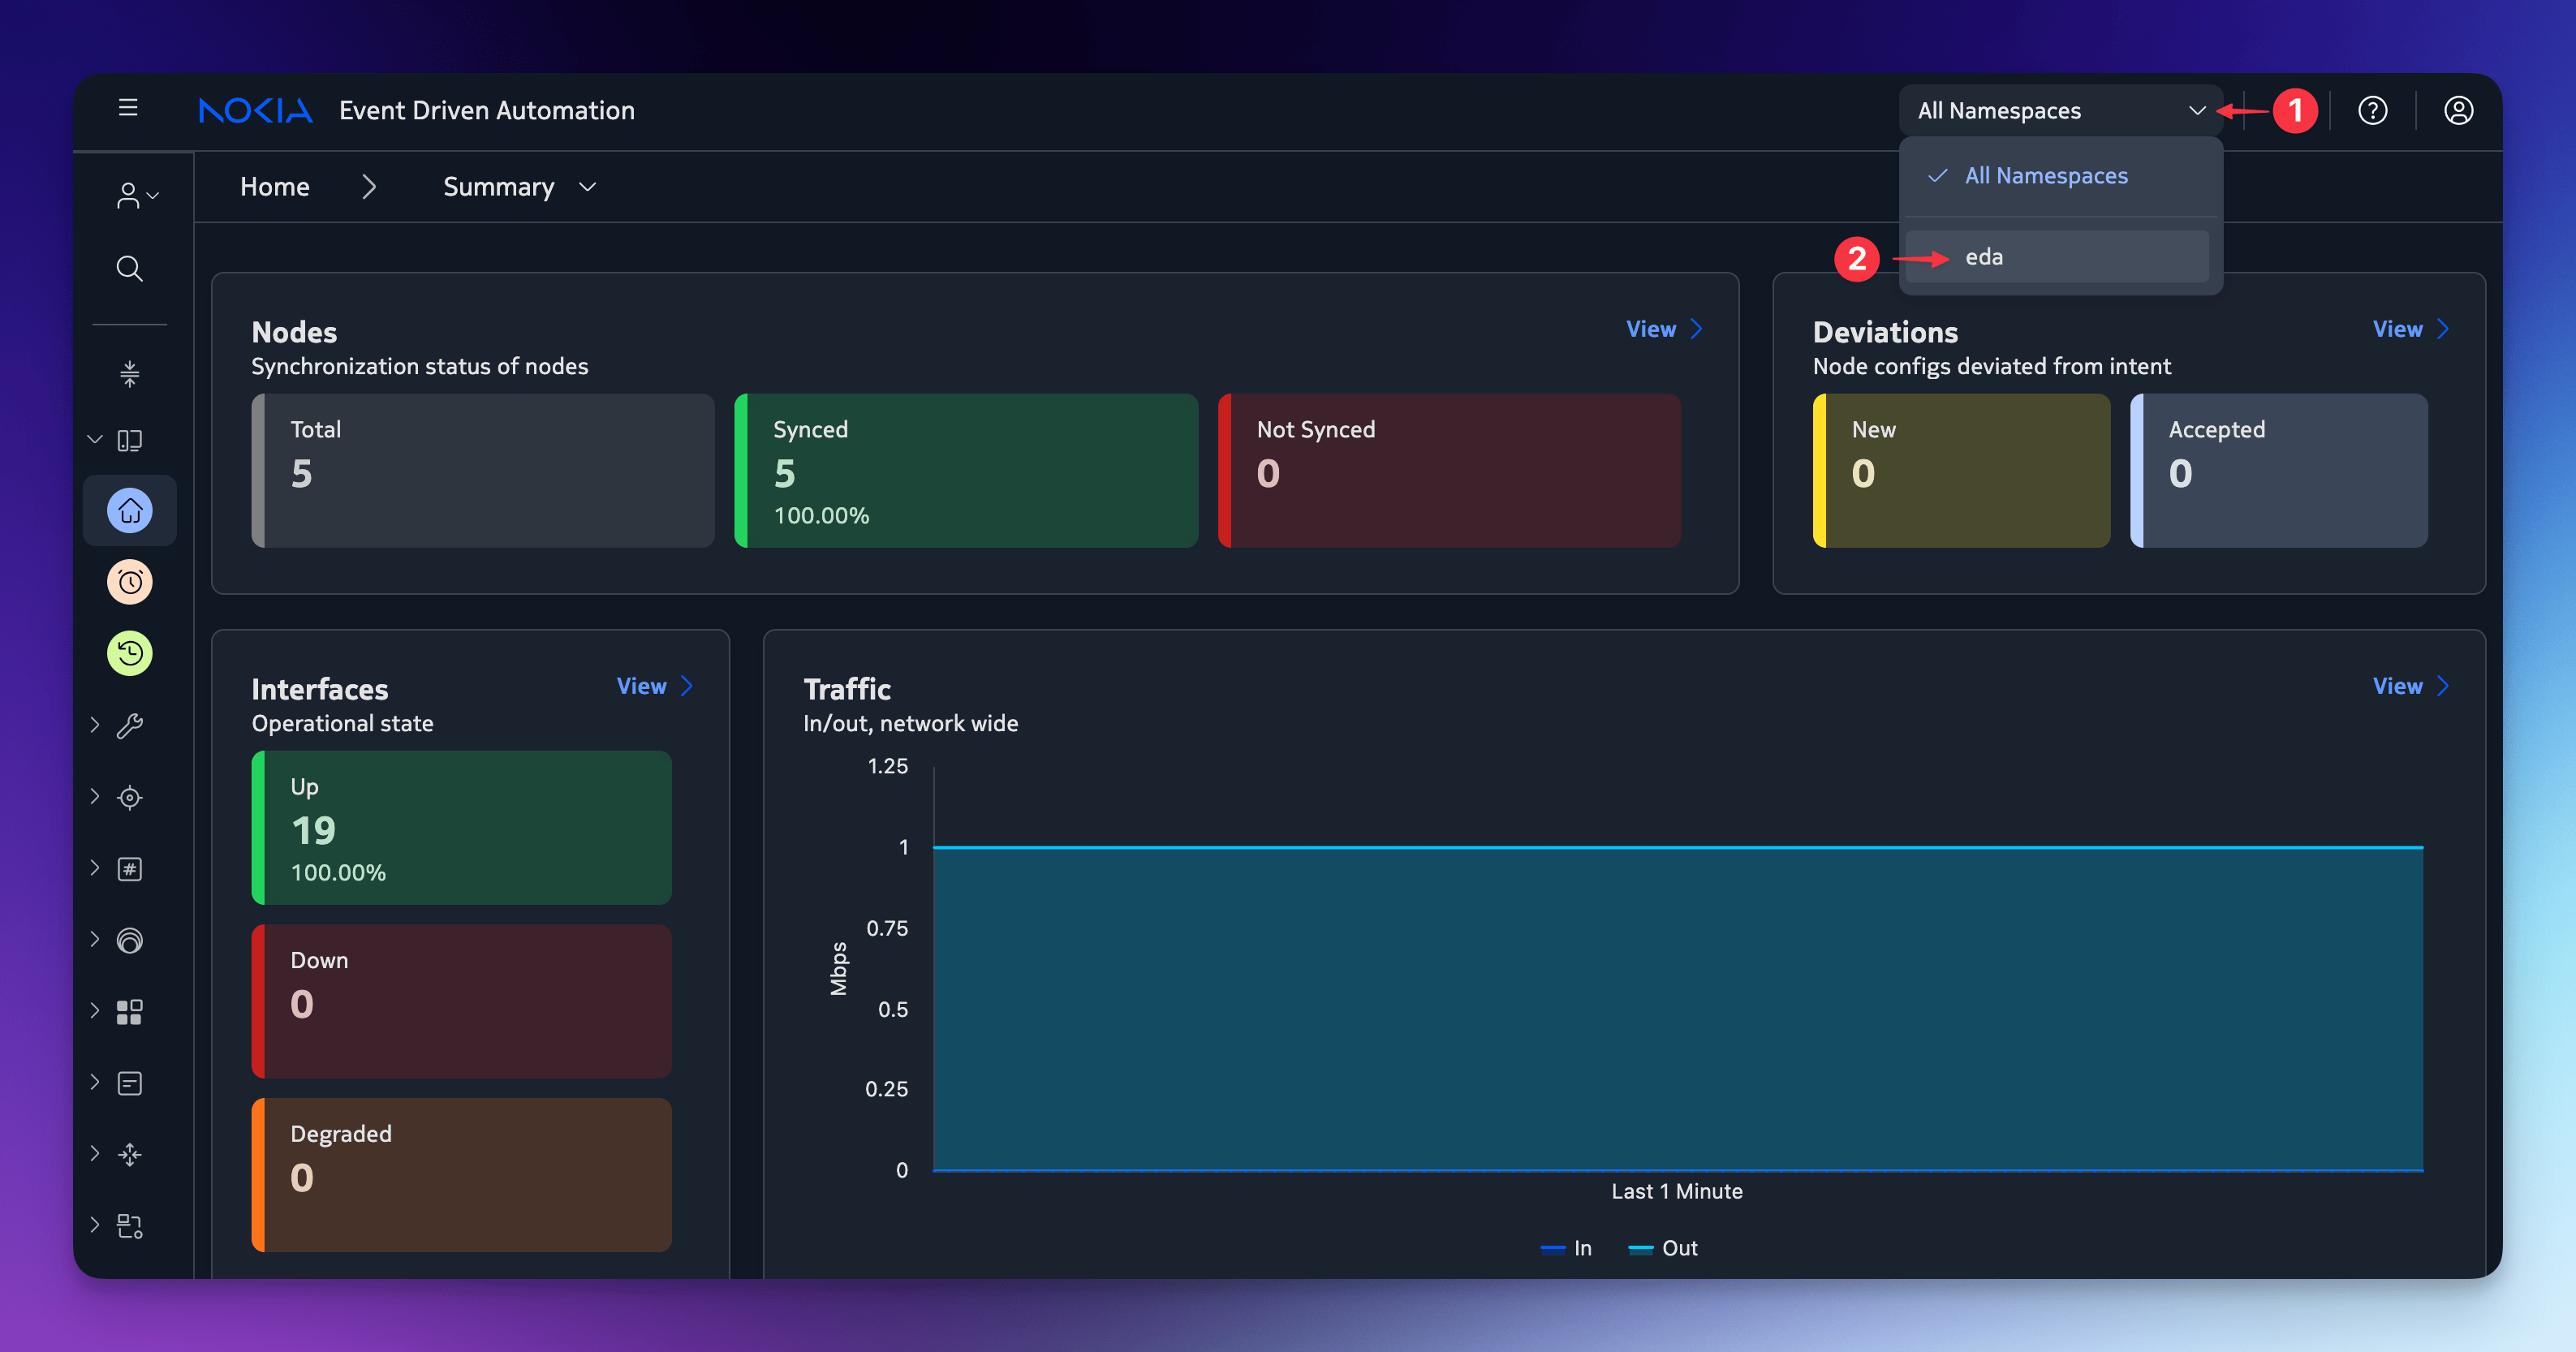Expand the wrench section chevron
Screen dimensions: 2576x1352
(95, 725)
